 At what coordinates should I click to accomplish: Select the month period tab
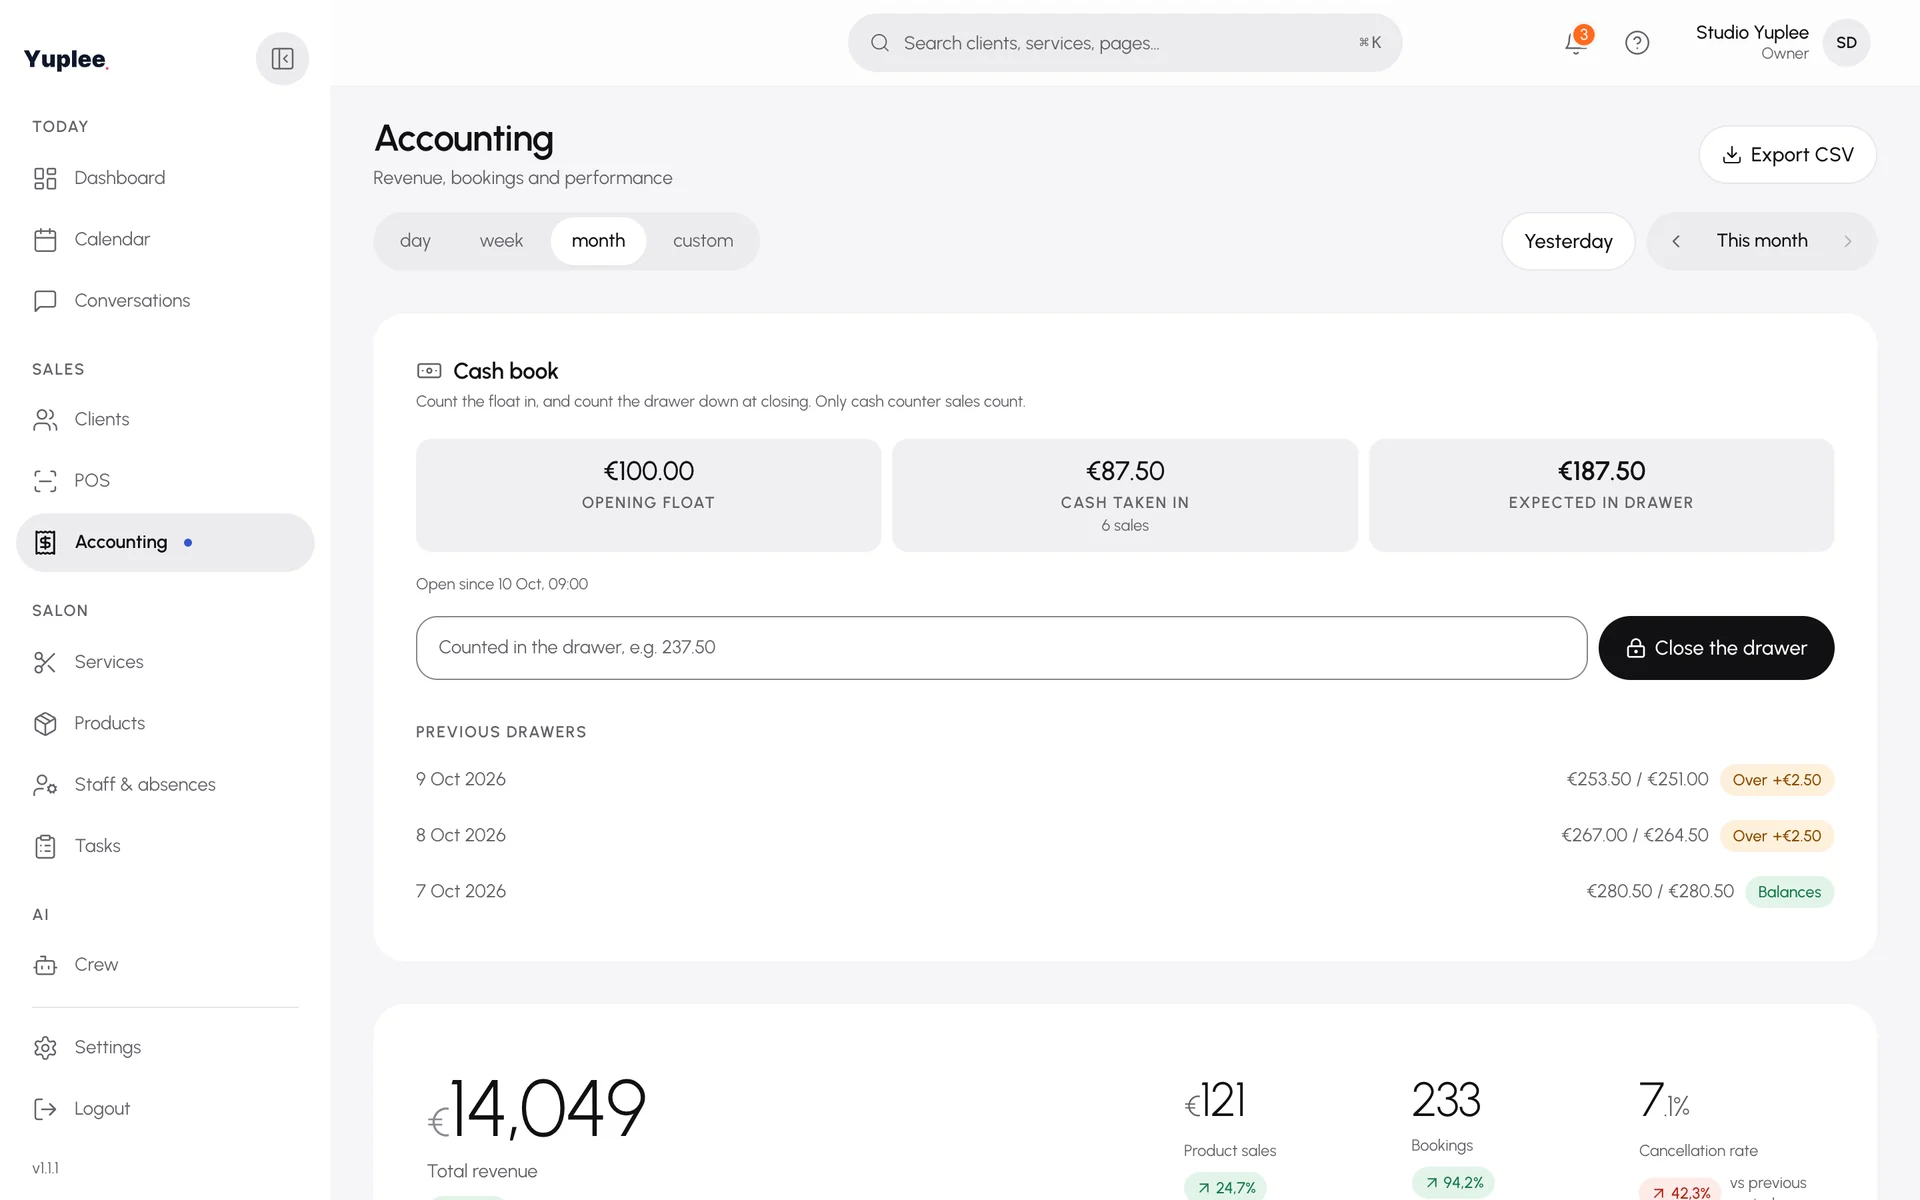pos(598,241)
